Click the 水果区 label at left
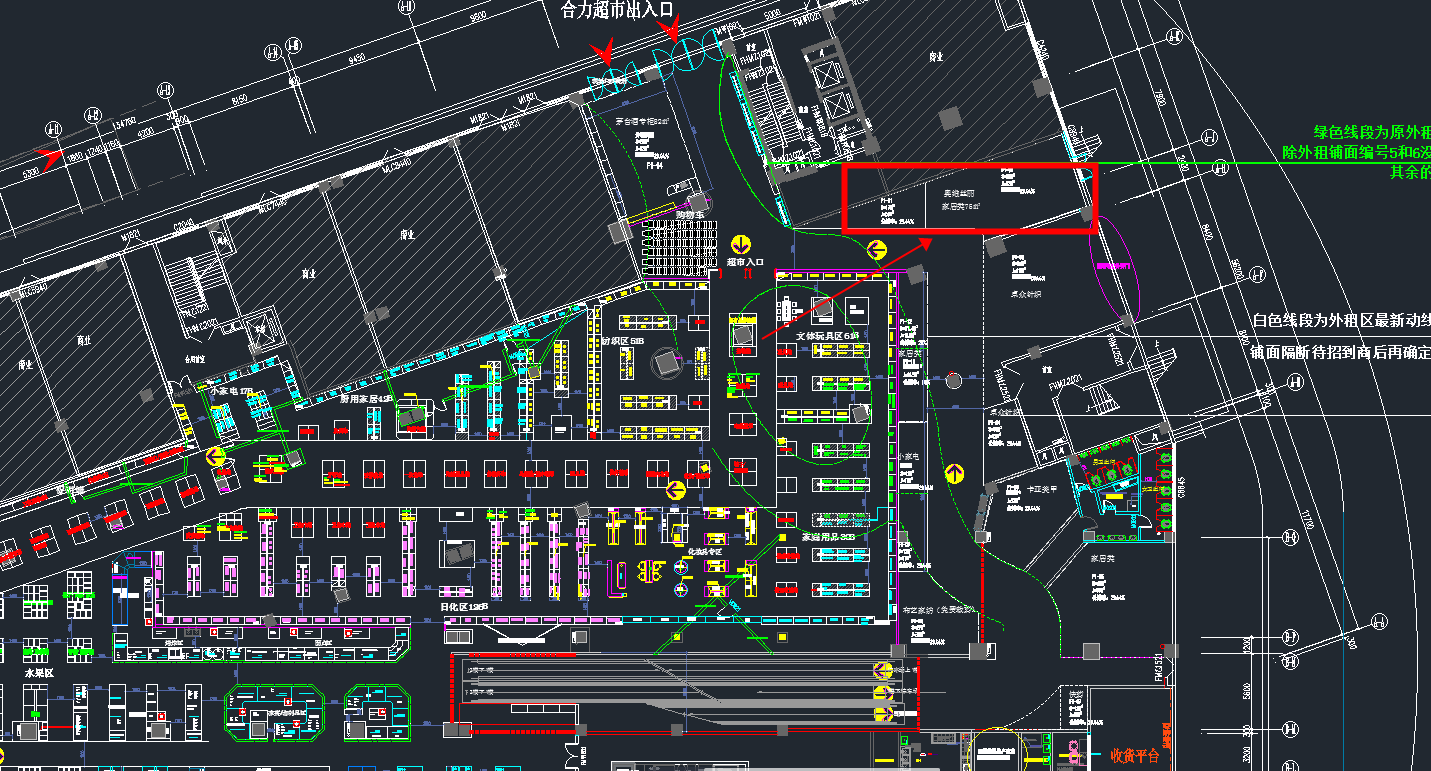 [38, 673]
